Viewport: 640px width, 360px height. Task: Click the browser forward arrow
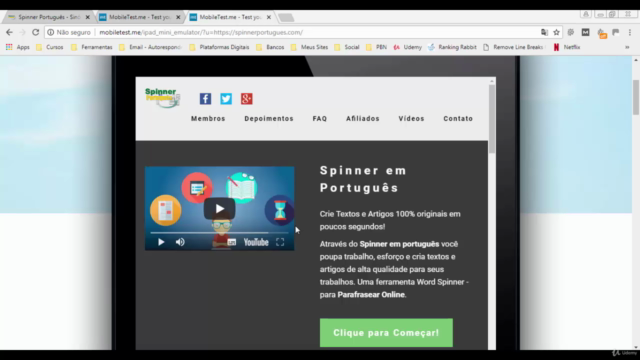click(22, 32)
